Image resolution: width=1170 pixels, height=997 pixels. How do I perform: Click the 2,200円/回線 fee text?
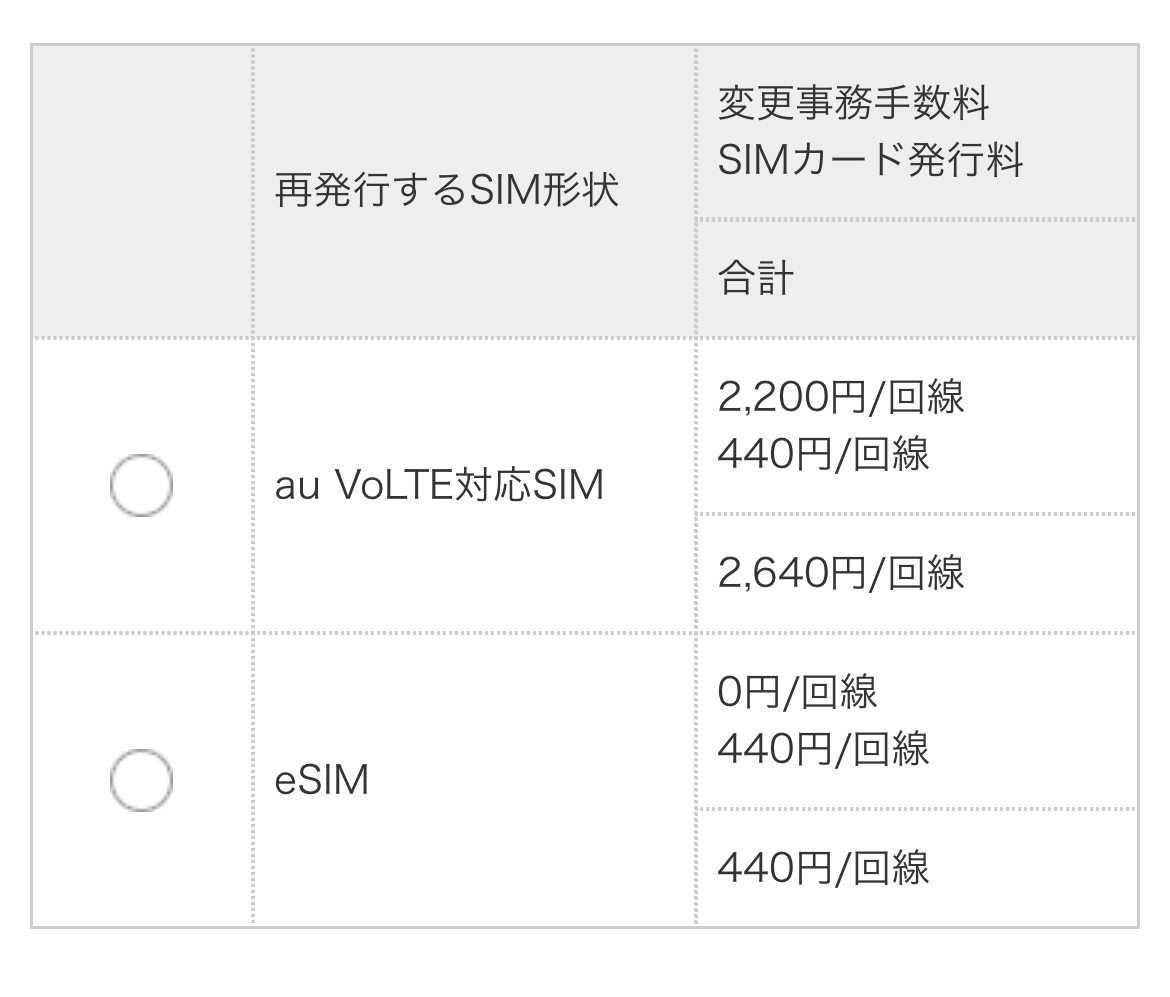click(x=840, y=397)
